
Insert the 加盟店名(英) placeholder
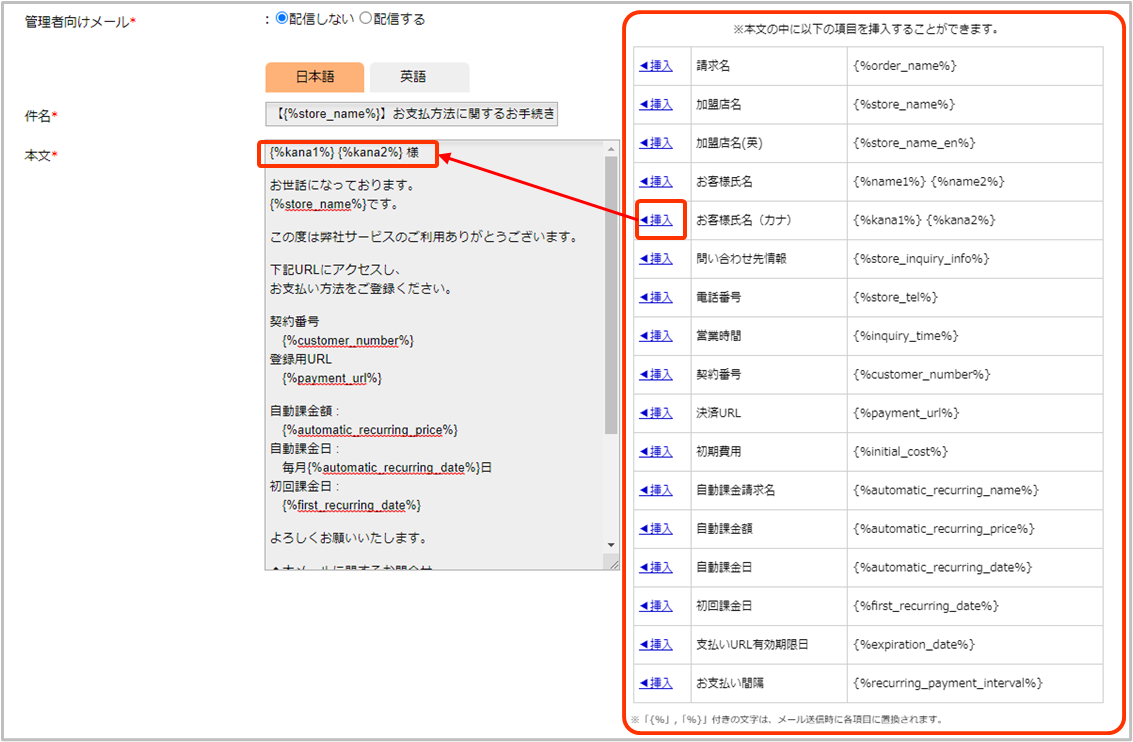pyautogui.click(x=656, y=143)
